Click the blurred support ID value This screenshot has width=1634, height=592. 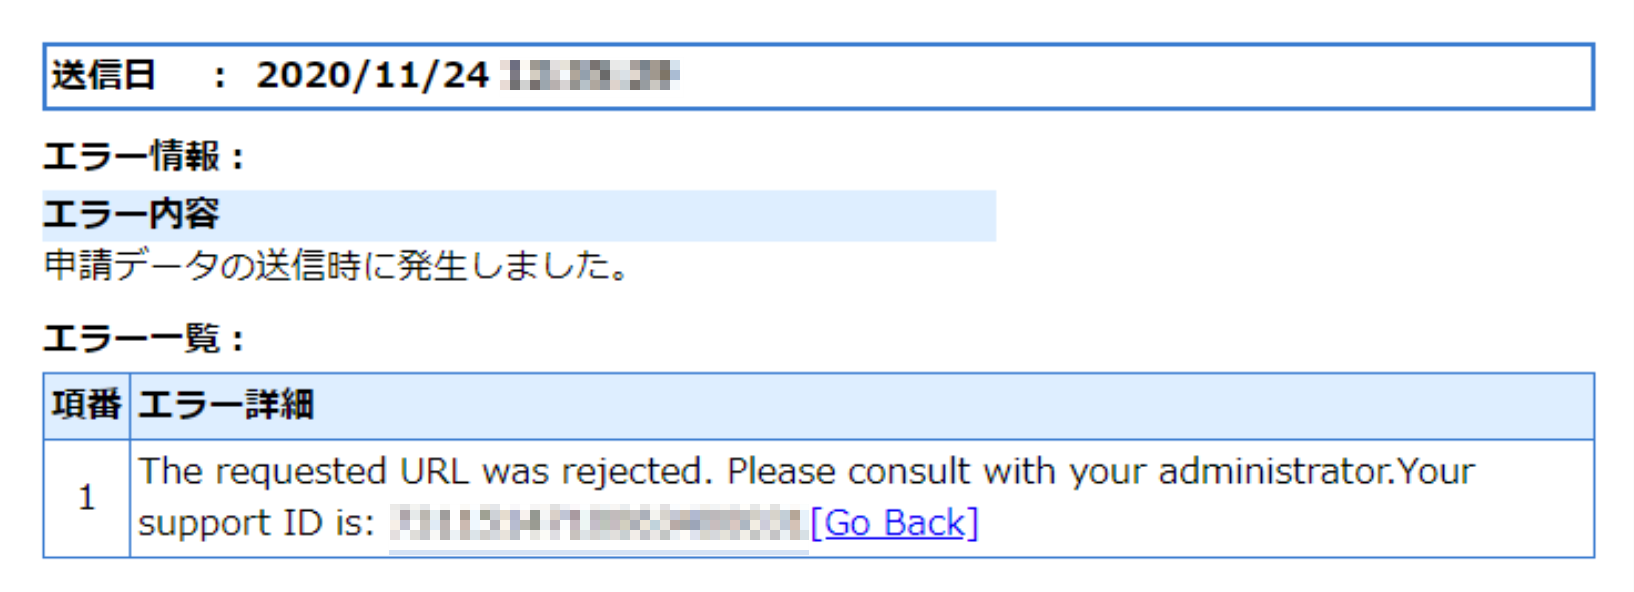point(599,523)
